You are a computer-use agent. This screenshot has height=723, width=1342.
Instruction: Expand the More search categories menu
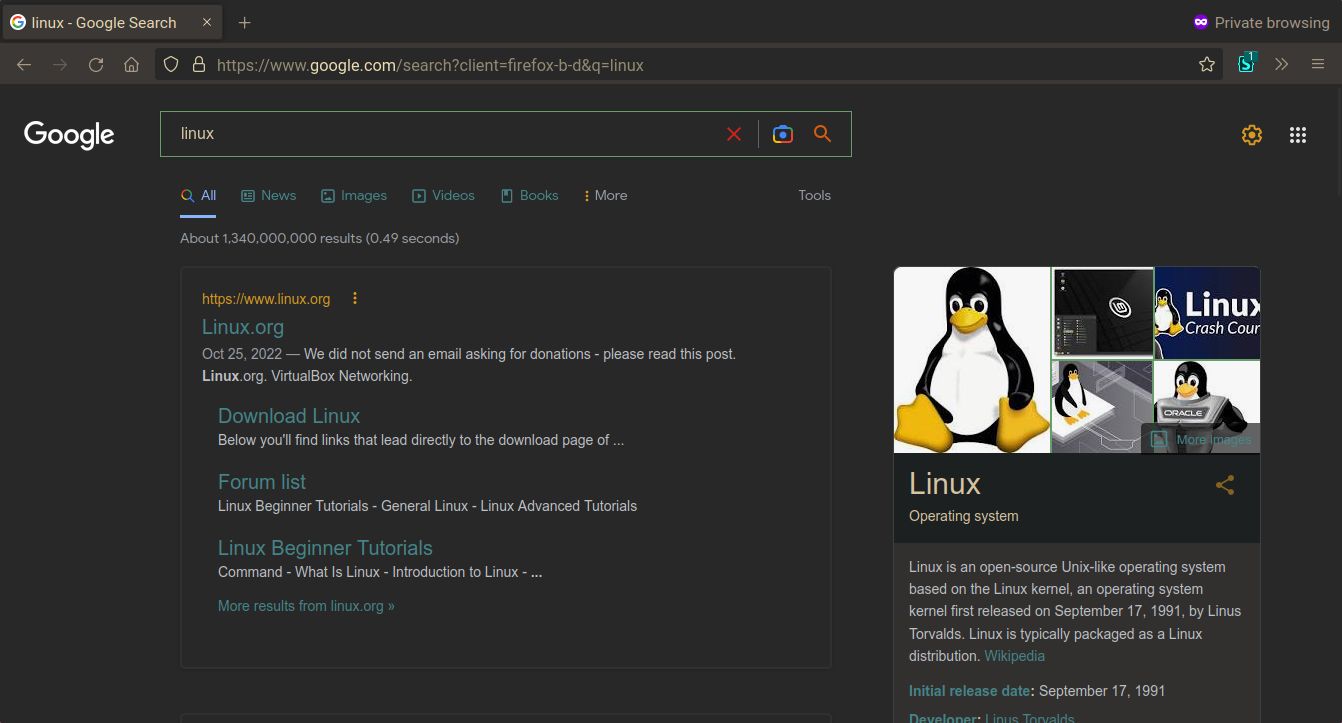[x=606, y=196]
